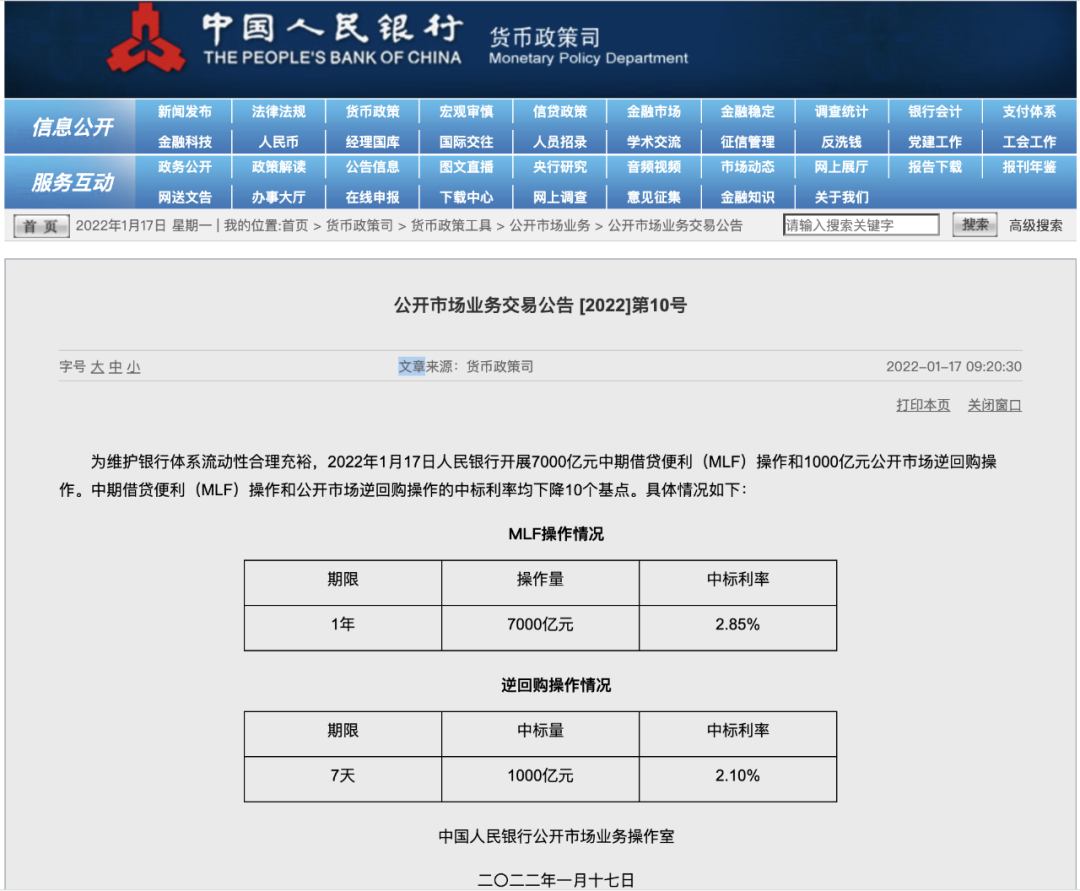Click the 2.85% rate cell
This screenshot has height=891, width=1080.
(738, 628)
